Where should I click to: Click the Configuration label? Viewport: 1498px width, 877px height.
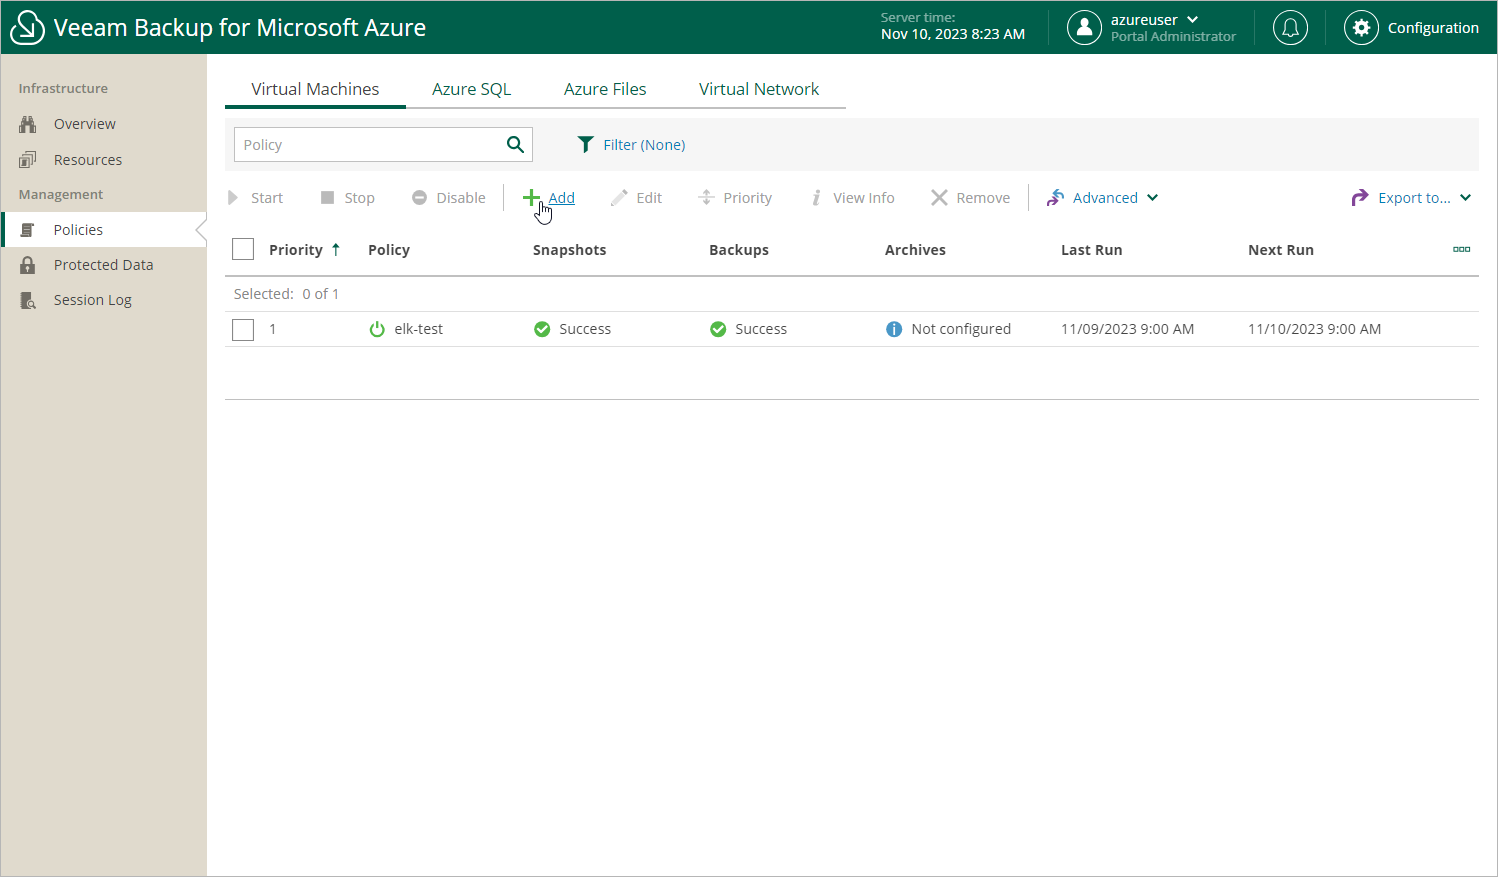pyautogui.click(x=1433, y=28)
